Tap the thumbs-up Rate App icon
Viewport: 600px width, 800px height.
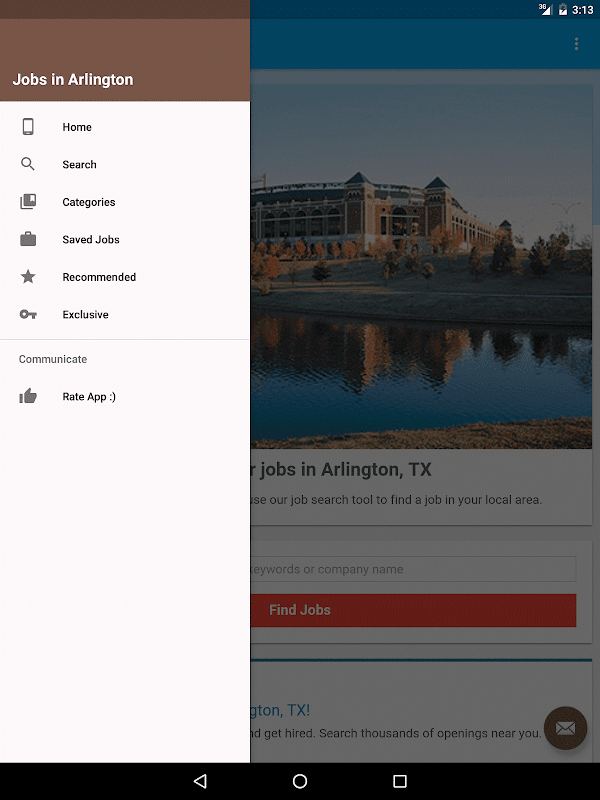tap(28, 396)
